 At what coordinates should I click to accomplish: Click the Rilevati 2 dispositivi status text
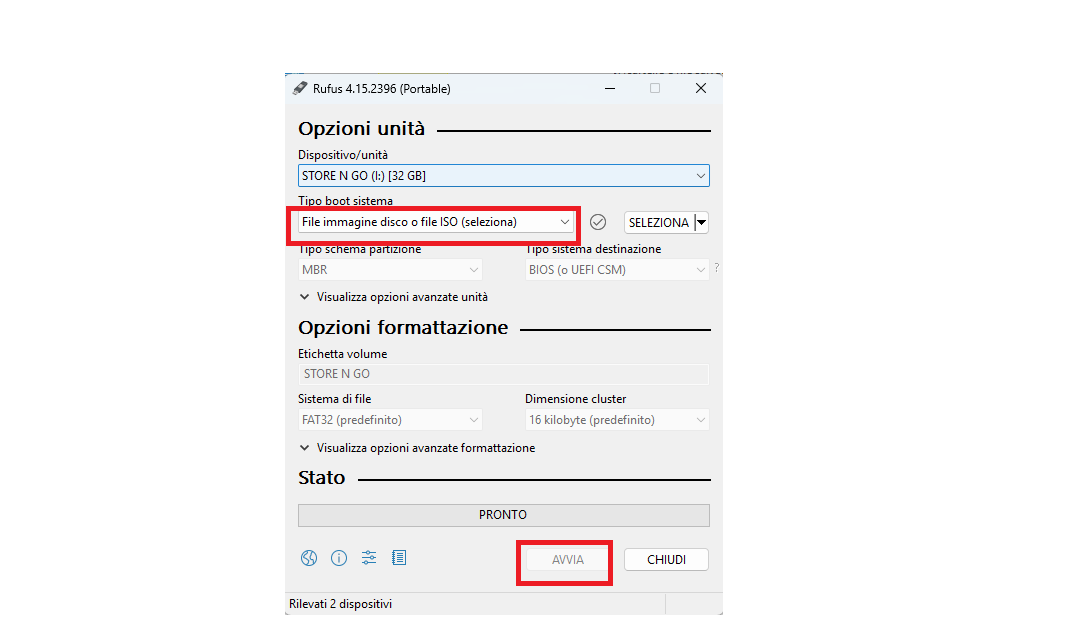(x=340, y=604)
